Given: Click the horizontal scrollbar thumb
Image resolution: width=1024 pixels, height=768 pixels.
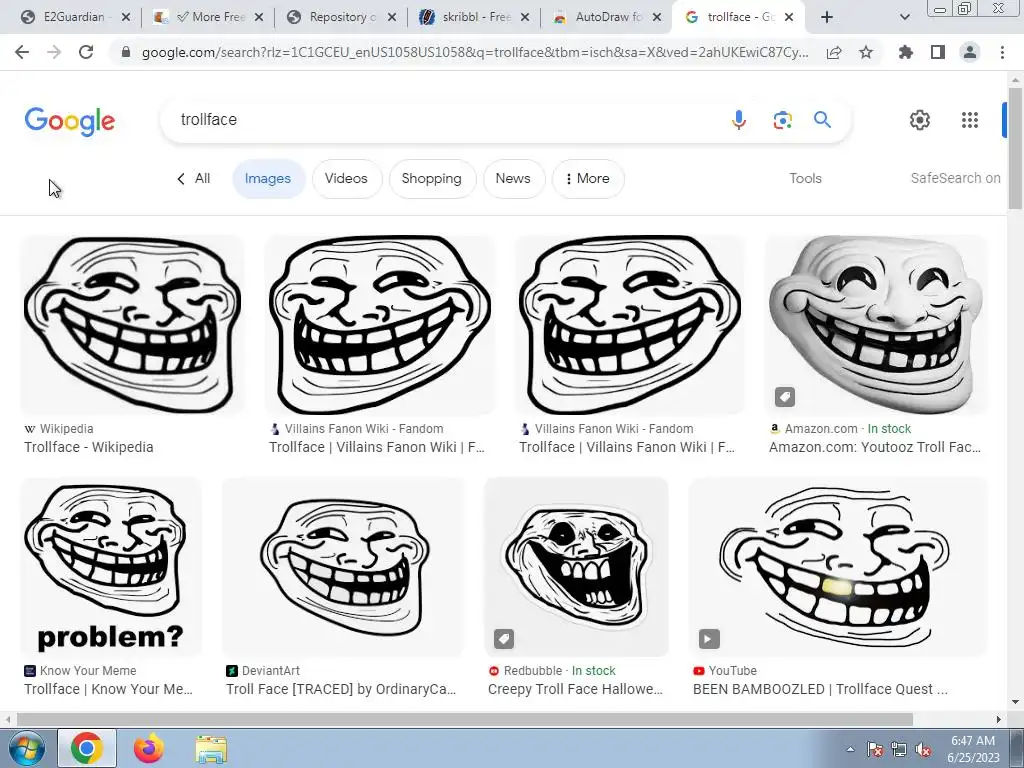Looking at the screenshot, I should [464, 719].
